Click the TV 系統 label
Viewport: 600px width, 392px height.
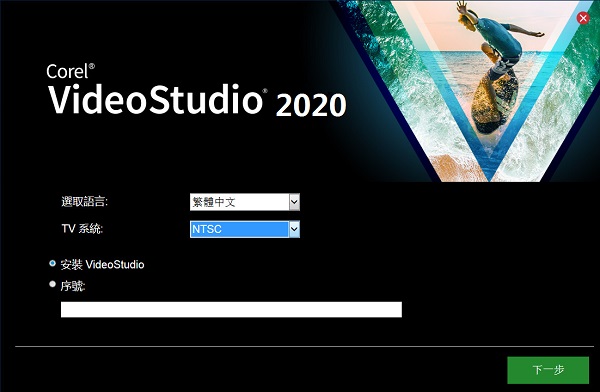[x=82, y=229]
